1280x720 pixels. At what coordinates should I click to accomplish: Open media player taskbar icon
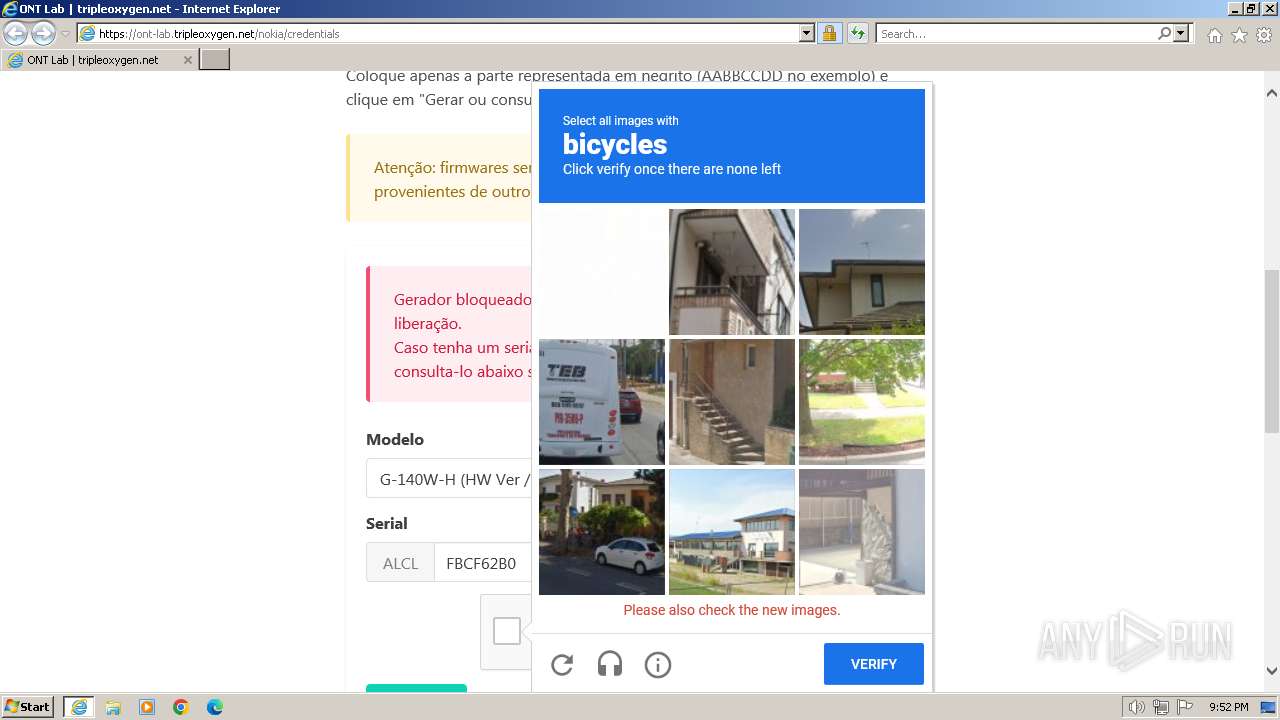click(x=147, y=707)
